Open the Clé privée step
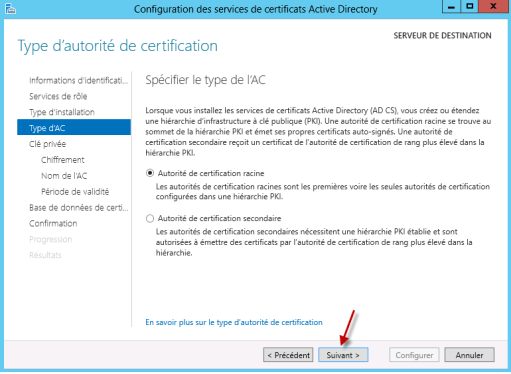The image size is (511, 374). [47, 144]
